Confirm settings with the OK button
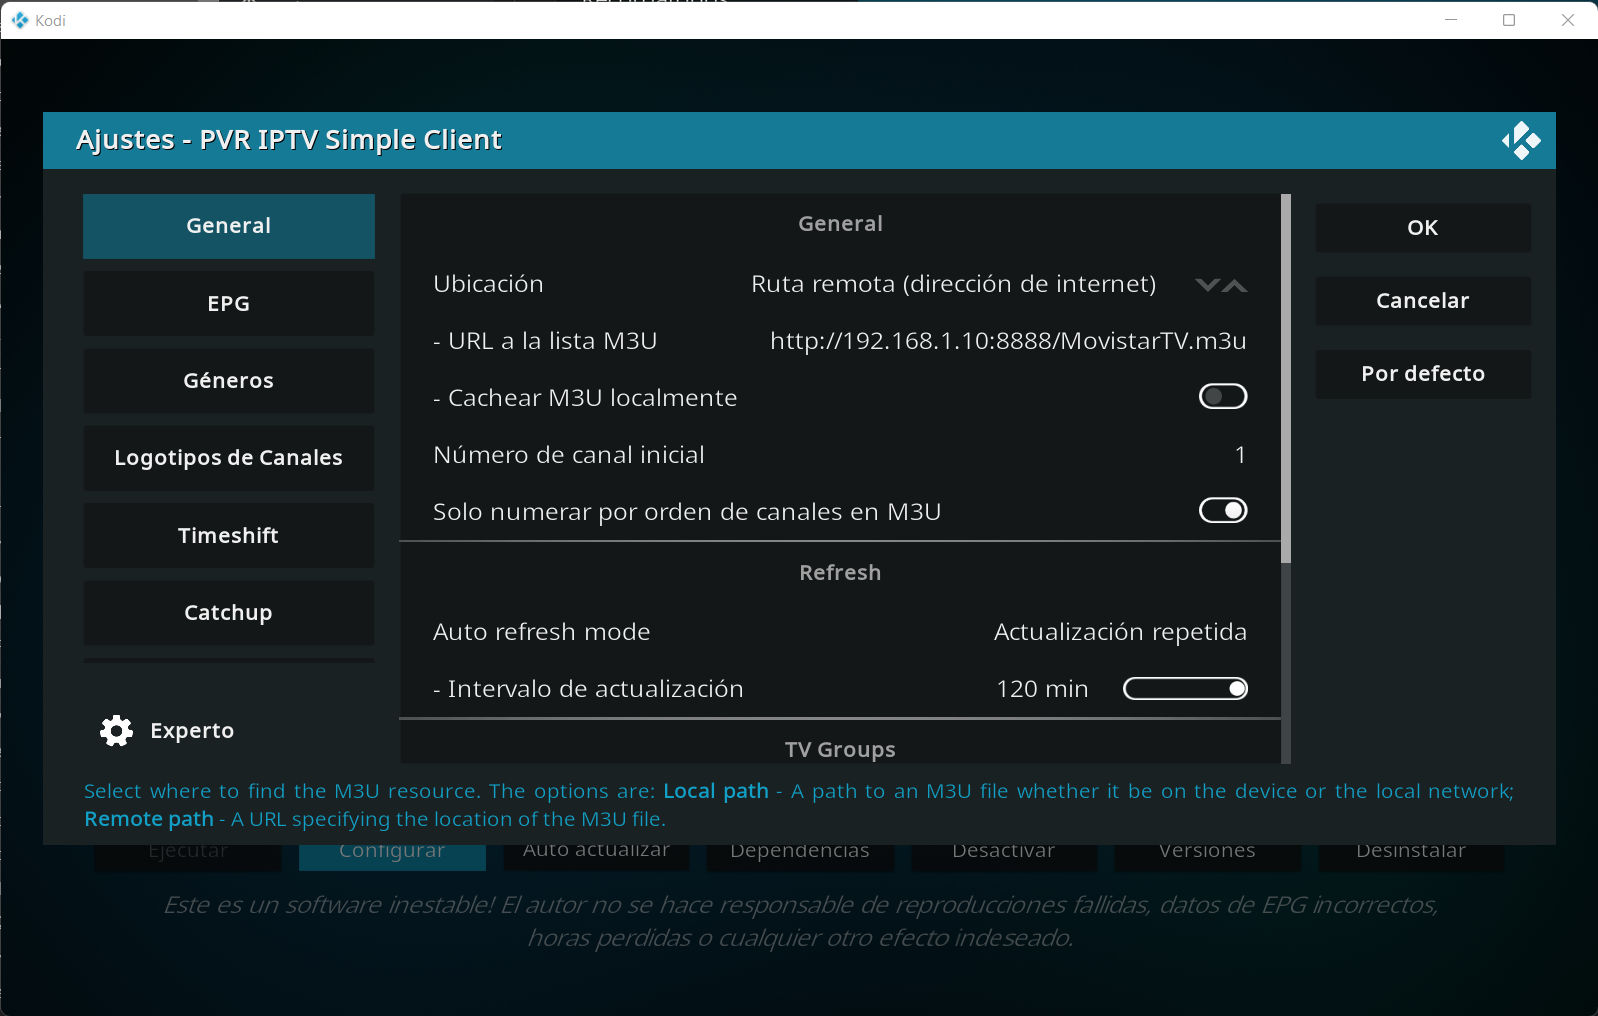1598x1016 pixels. tap(1423, 228)
